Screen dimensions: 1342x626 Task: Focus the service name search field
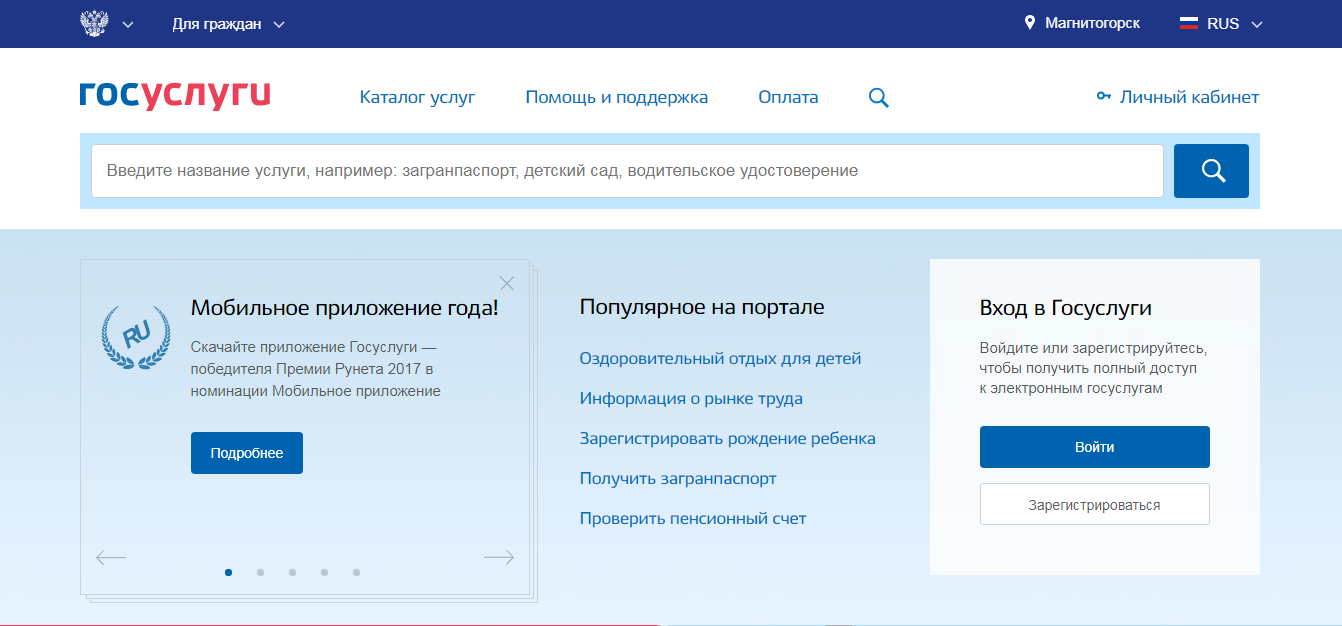pyautogui.click(x=627, y=171)
